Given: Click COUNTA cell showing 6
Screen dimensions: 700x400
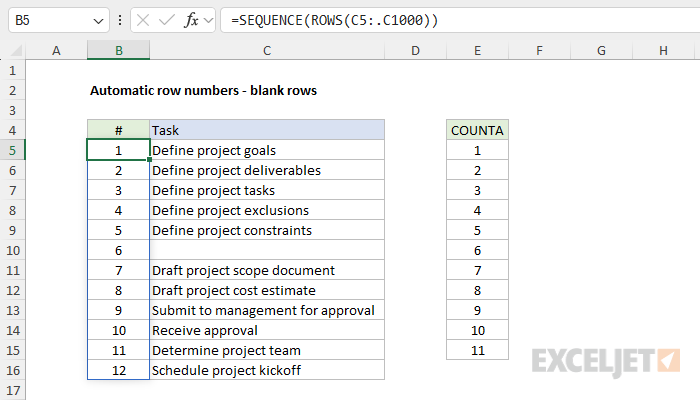Looking at the screenshot, I should (x=477, y=250).
